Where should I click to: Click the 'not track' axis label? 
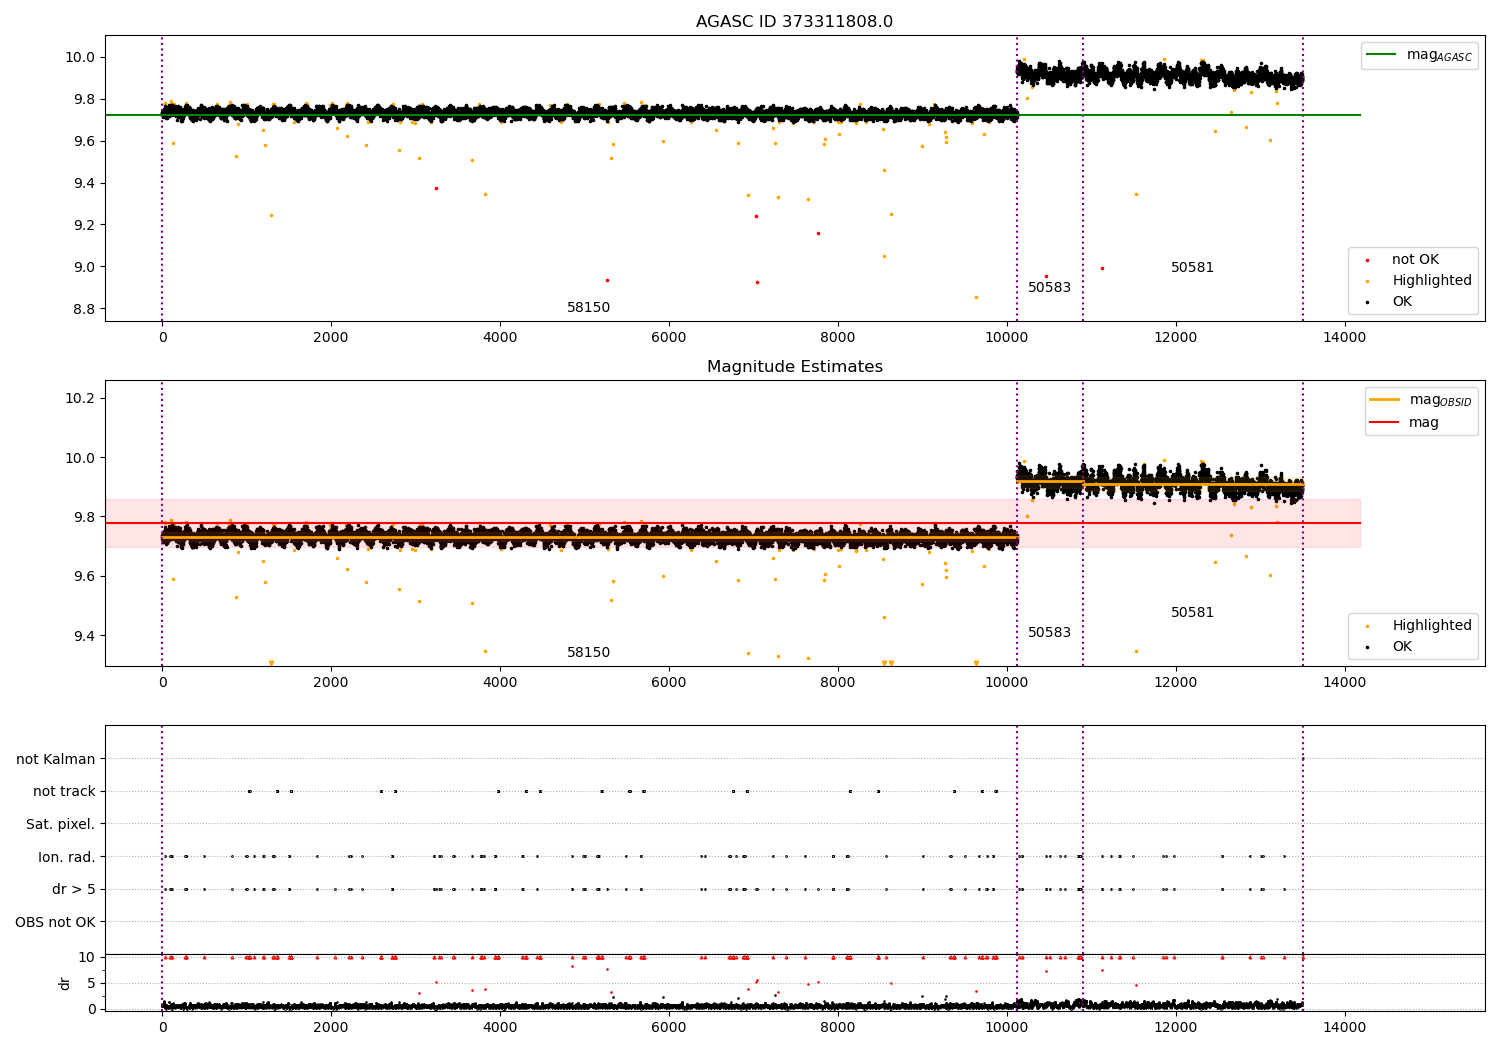click(x=64, y=792)
